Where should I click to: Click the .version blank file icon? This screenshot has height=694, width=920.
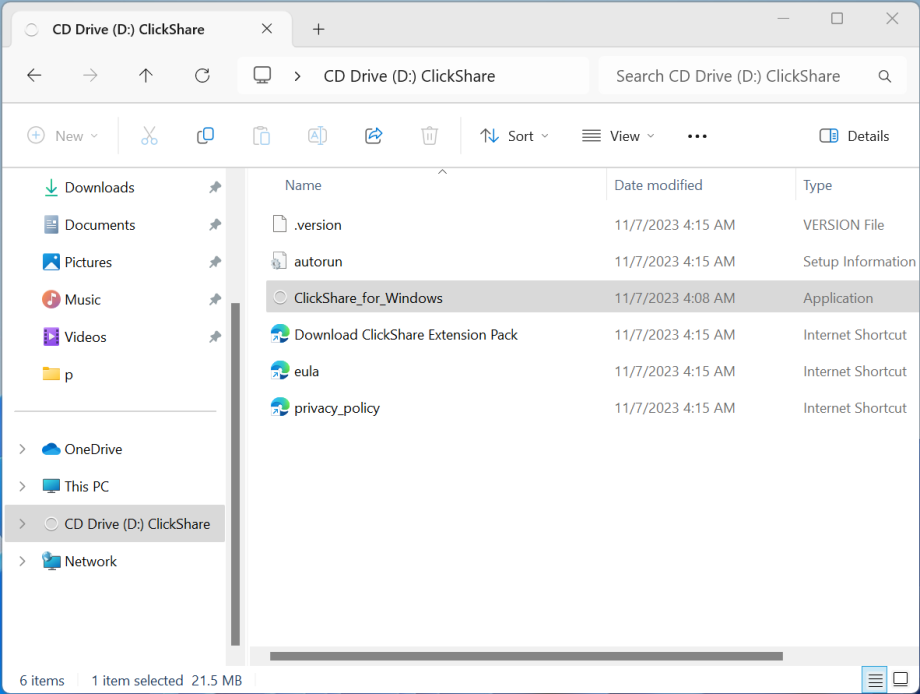[280, 224]
